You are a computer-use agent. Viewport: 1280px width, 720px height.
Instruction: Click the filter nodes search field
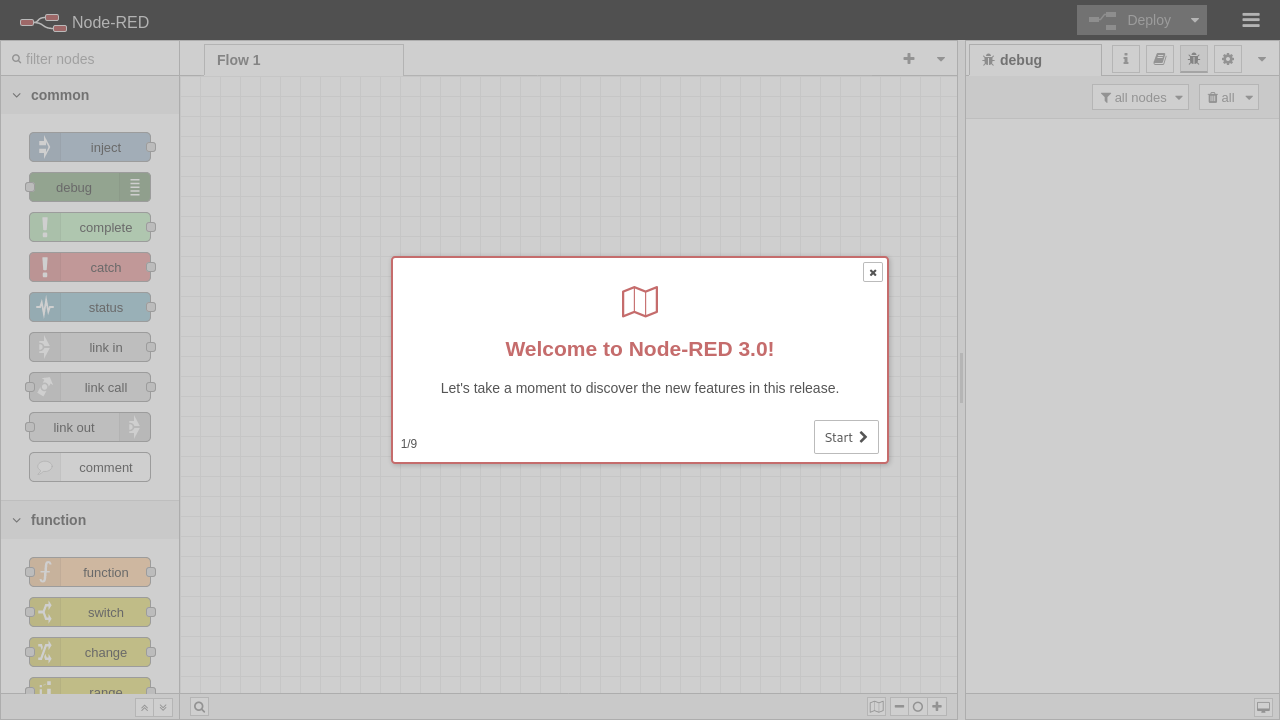90,59
